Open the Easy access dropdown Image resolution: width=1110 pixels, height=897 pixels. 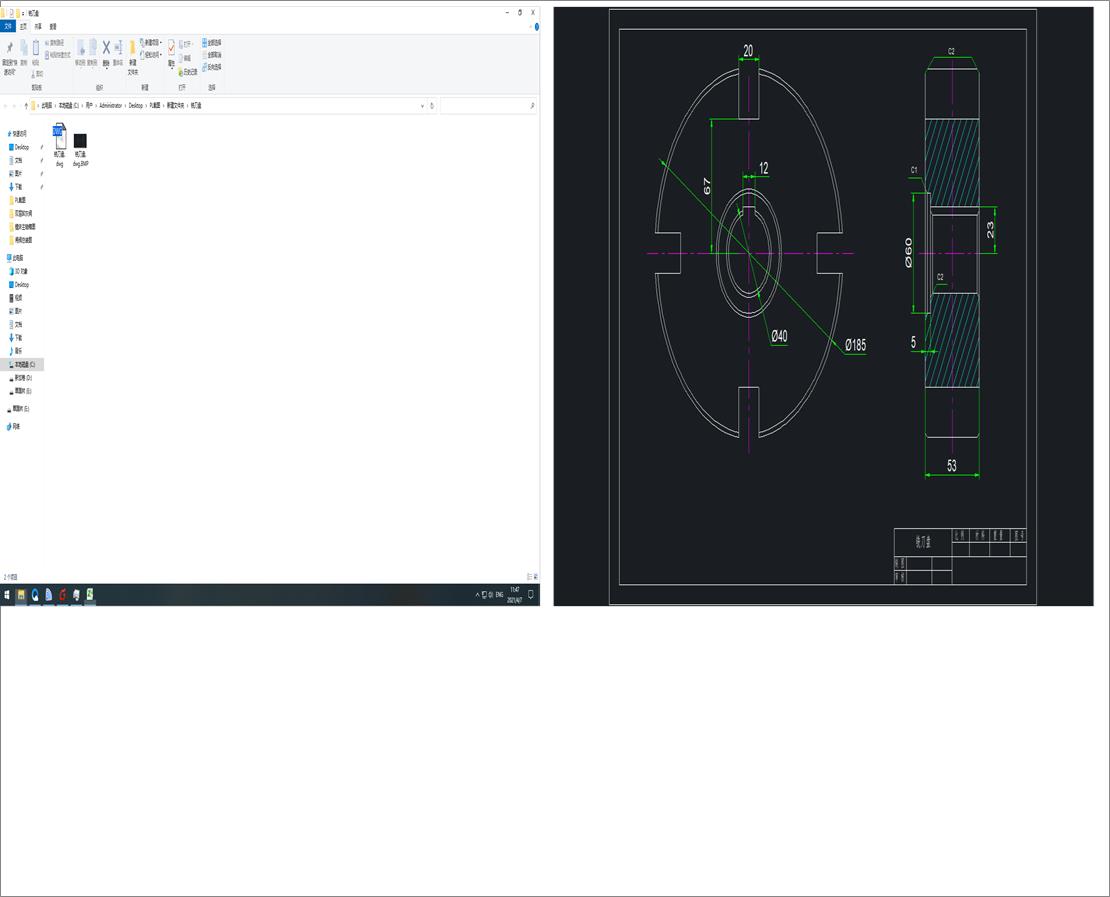tap(151, 55)
